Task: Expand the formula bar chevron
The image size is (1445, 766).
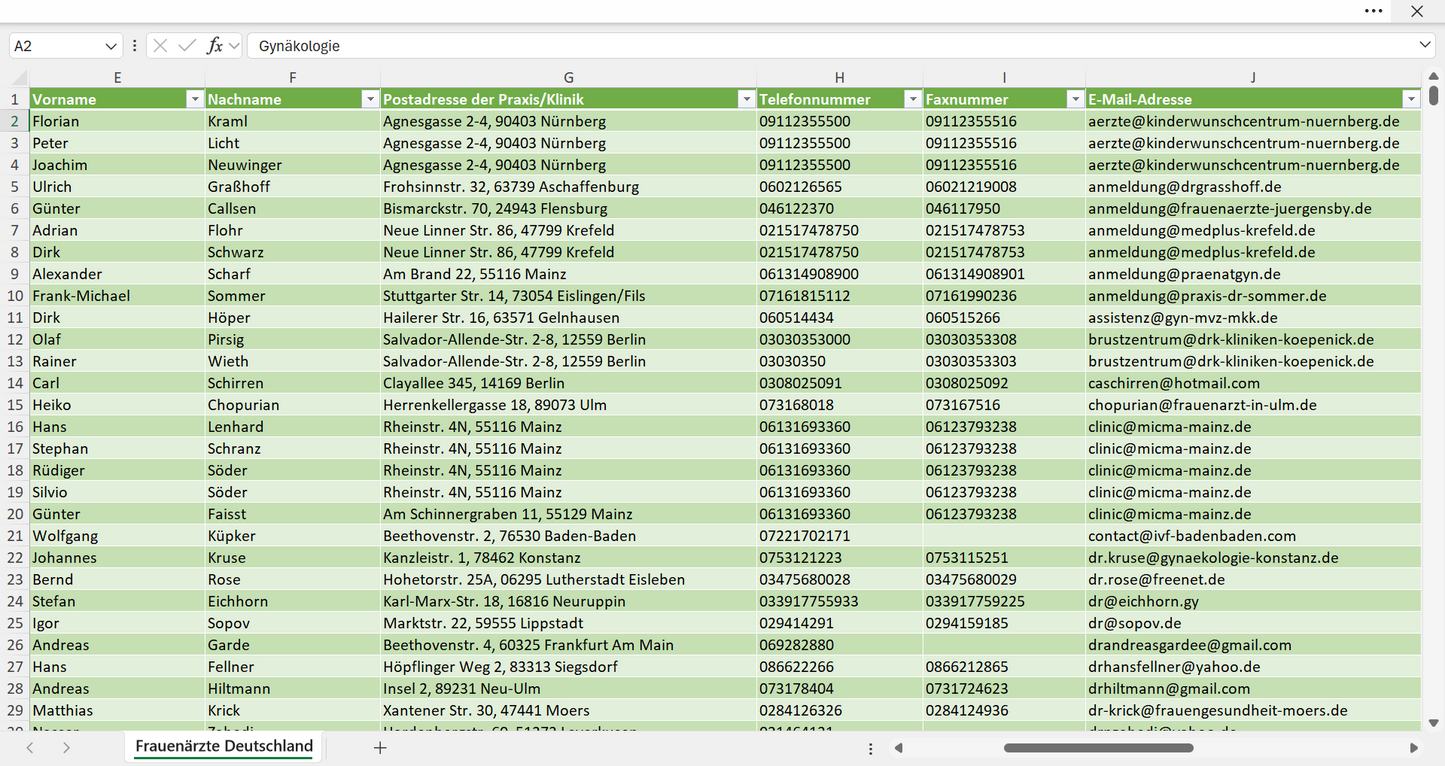Action: 1425,46
